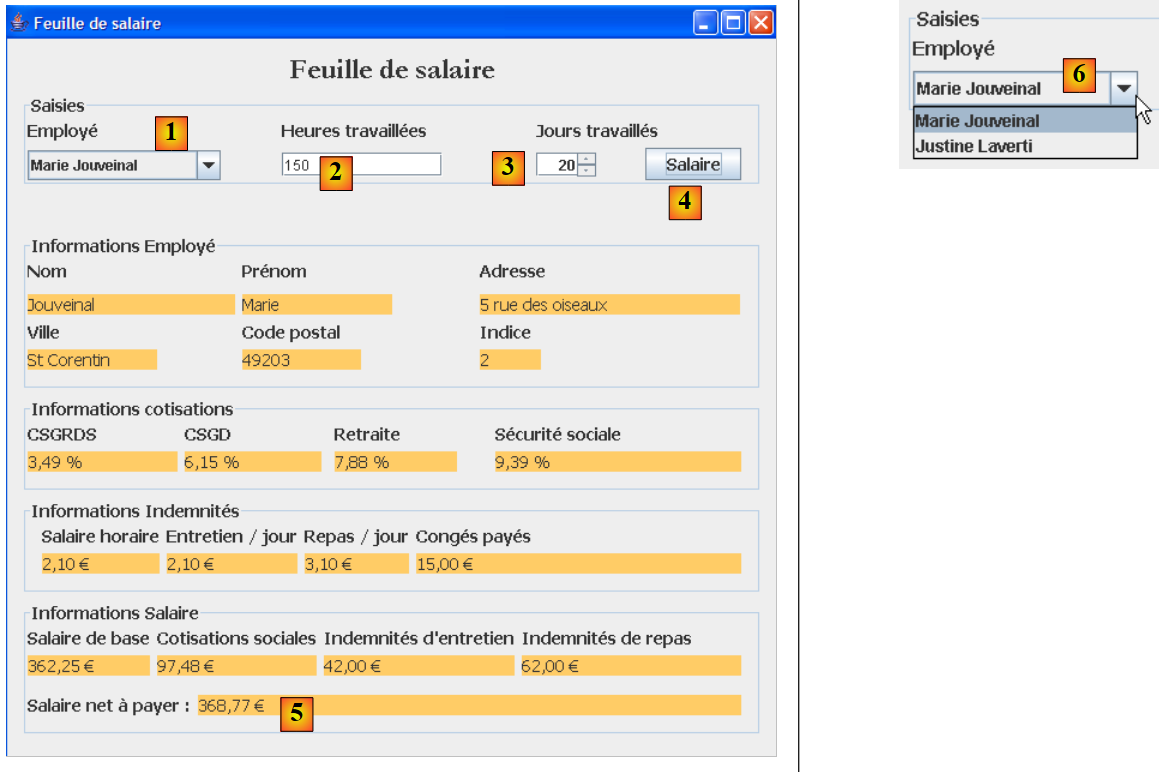This screenshot has width=1159, height=772.
Task: Click the Code postal value 49203
Action: coord(300,360)
